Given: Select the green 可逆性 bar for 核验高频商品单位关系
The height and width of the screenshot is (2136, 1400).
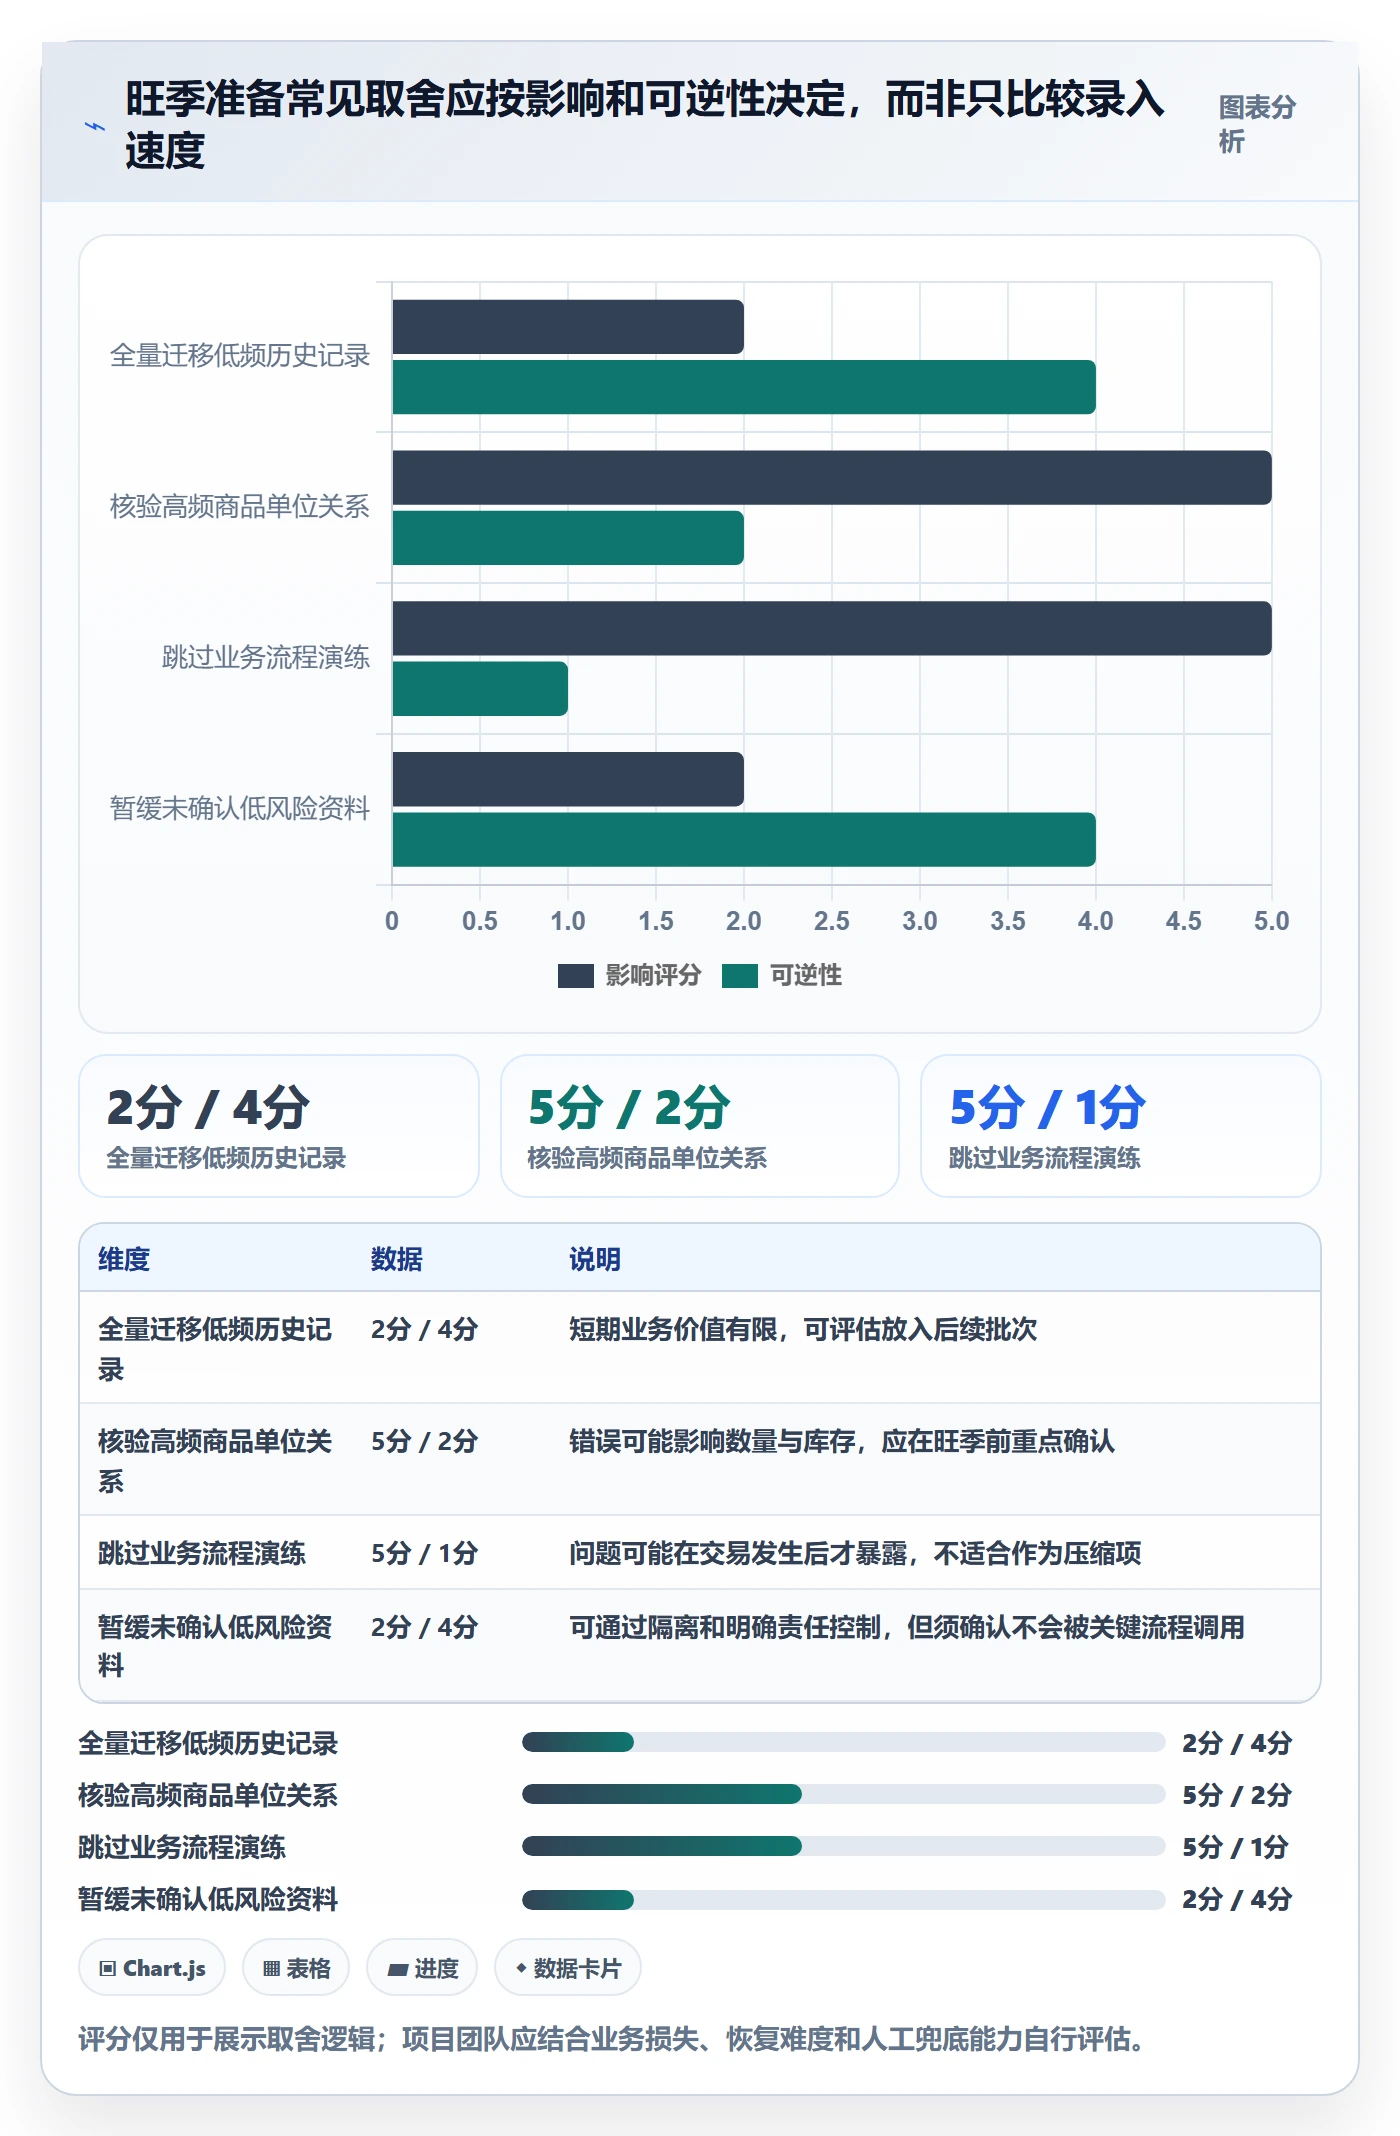Looking at the screenshot, I should click(568, 538).
